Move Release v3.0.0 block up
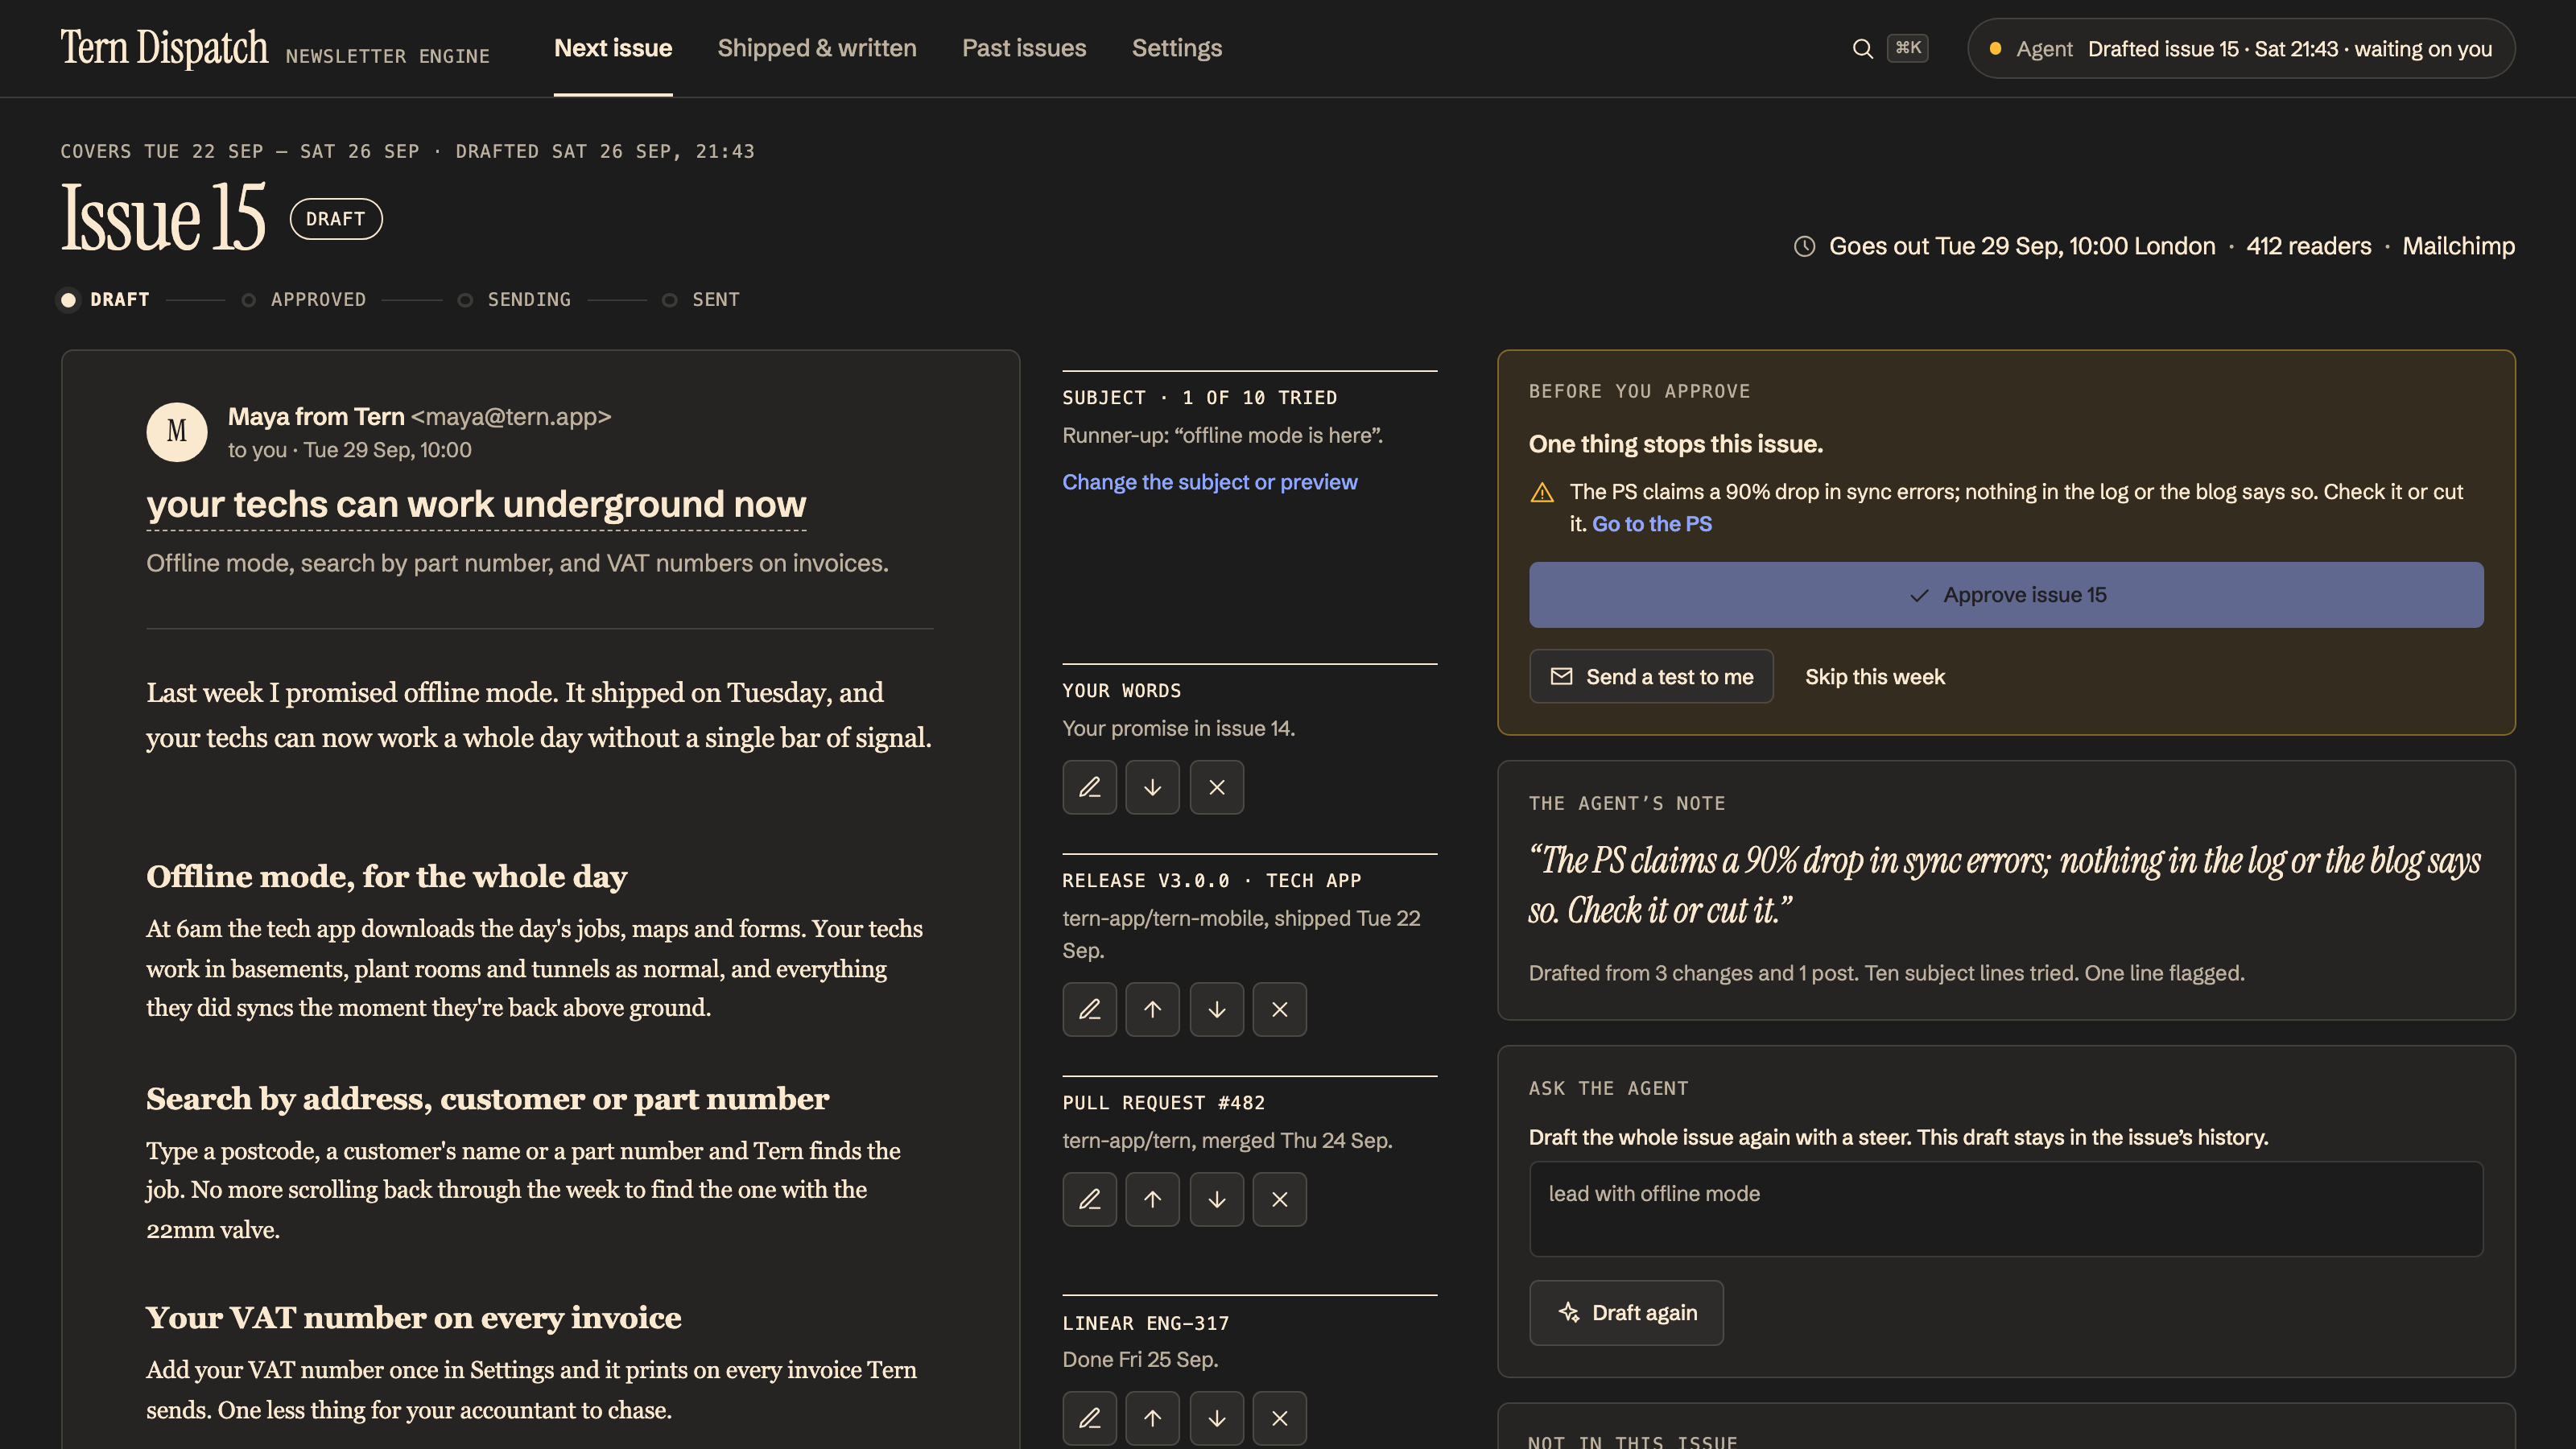This screenshot has width=2576, height=1449. (x=1152, y=1009)
